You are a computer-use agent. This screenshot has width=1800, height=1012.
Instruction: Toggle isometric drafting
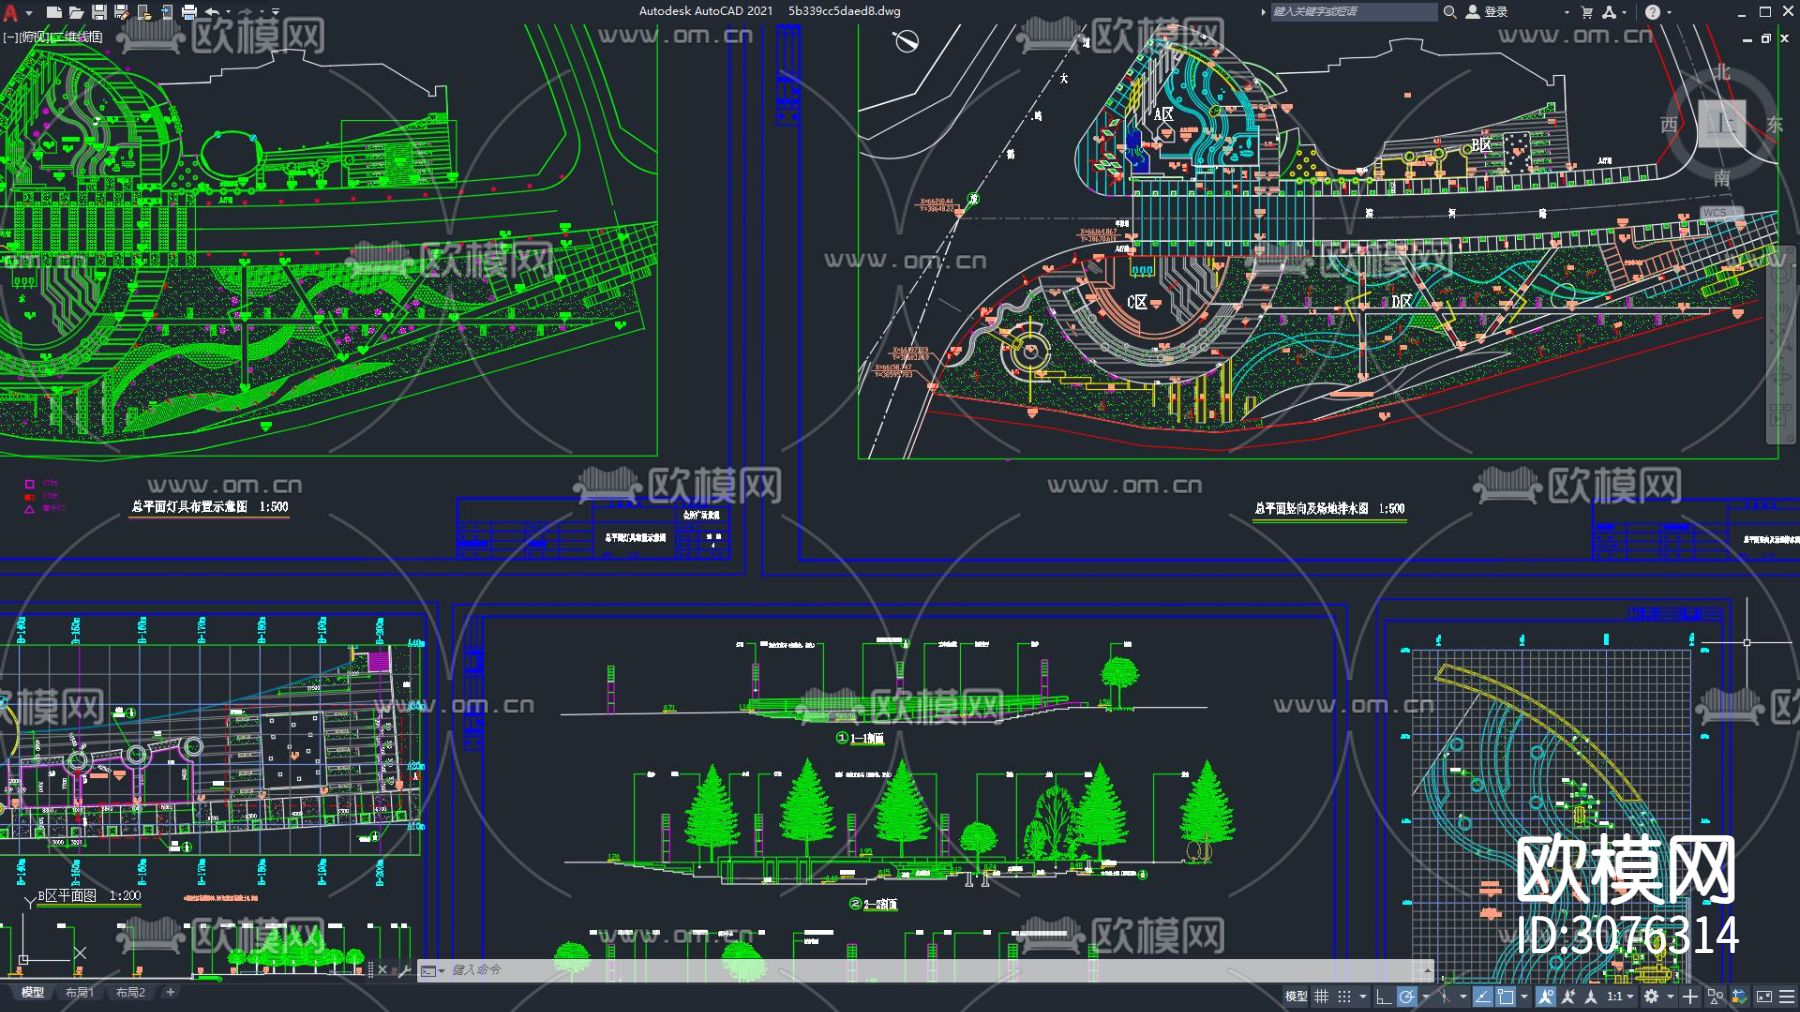1444,996
